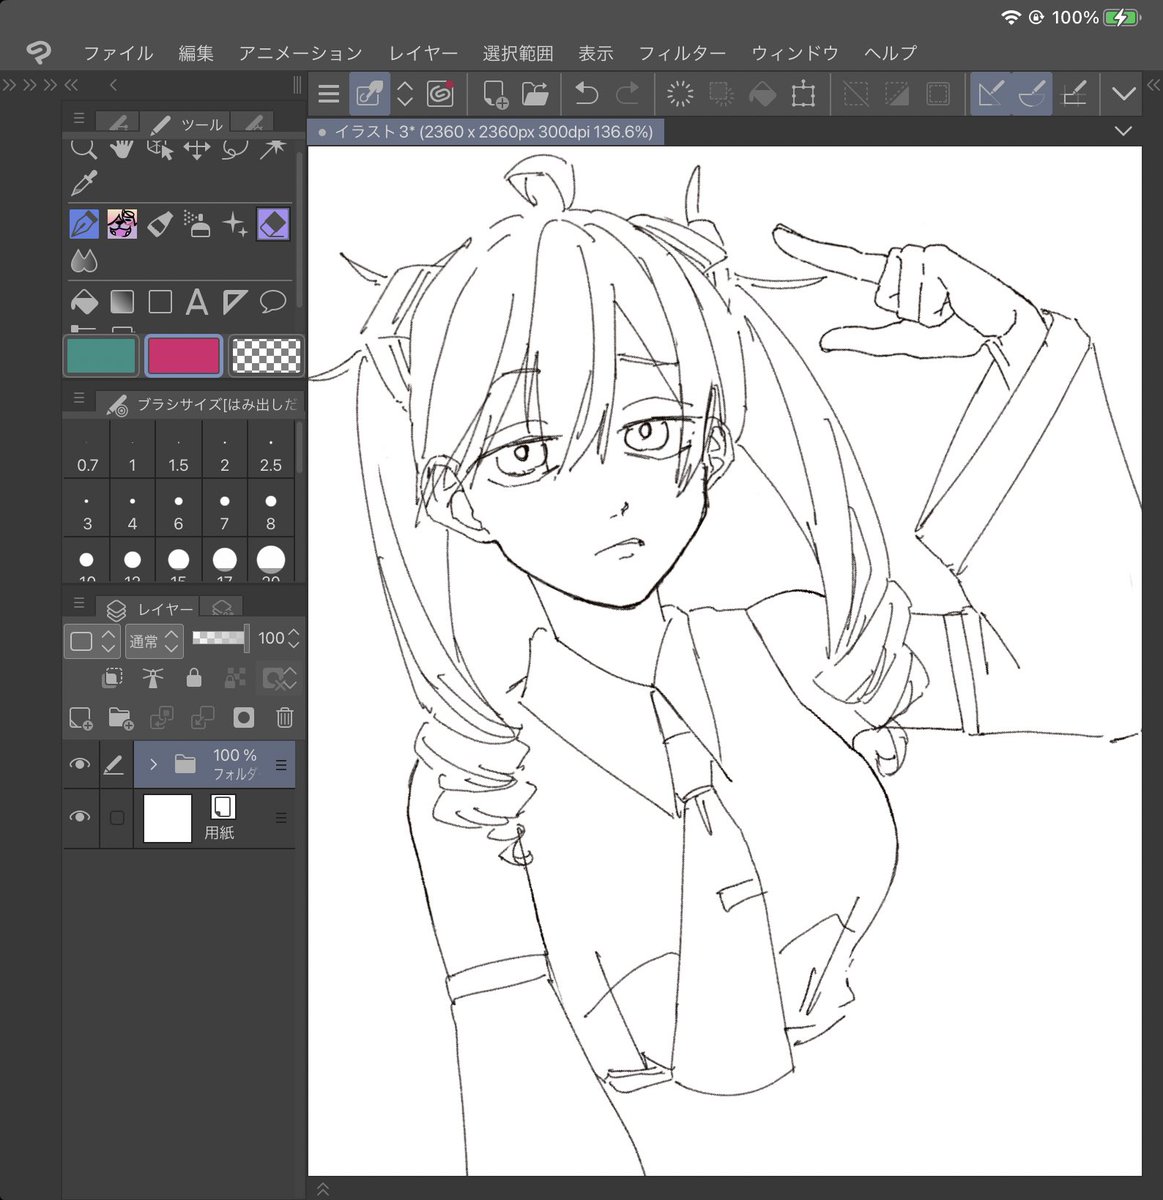Open file using folder icon in command bar
This screenshot has height=1200, width=1163.
pyautogui.click(x=536, y=95)
